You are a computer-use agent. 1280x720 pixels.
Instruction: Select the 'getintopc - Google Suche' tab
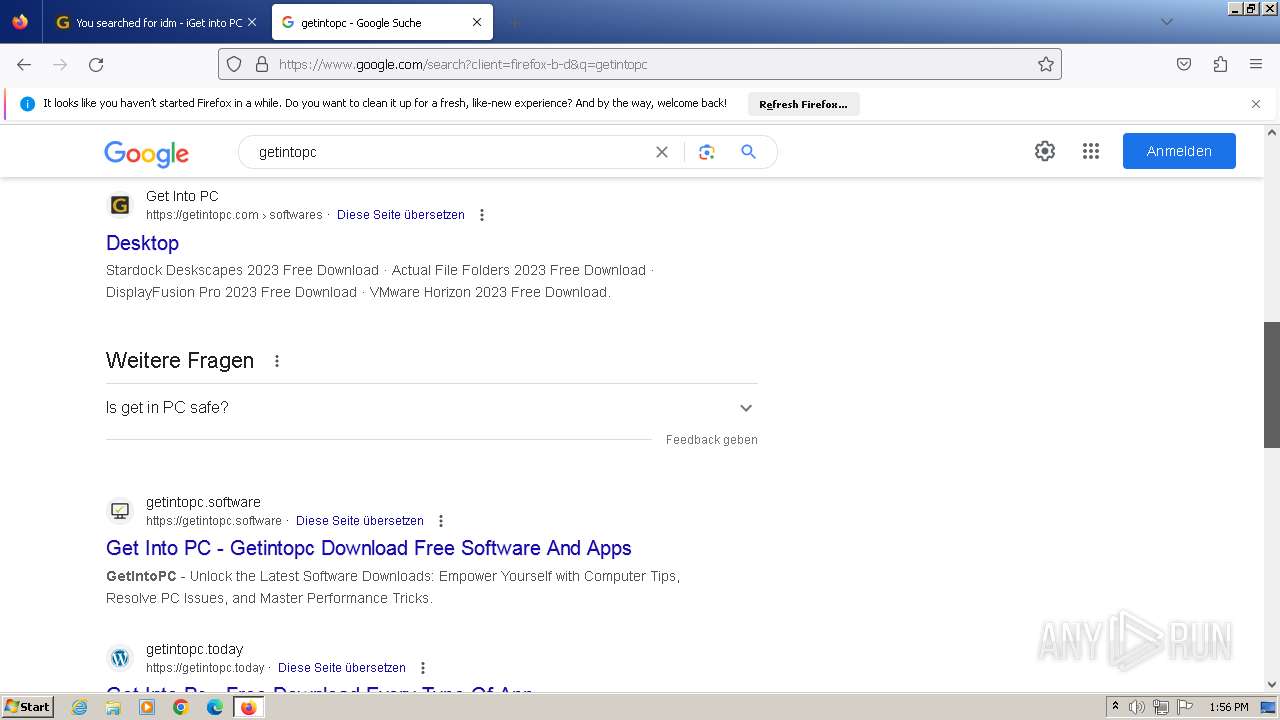[362, 22]
